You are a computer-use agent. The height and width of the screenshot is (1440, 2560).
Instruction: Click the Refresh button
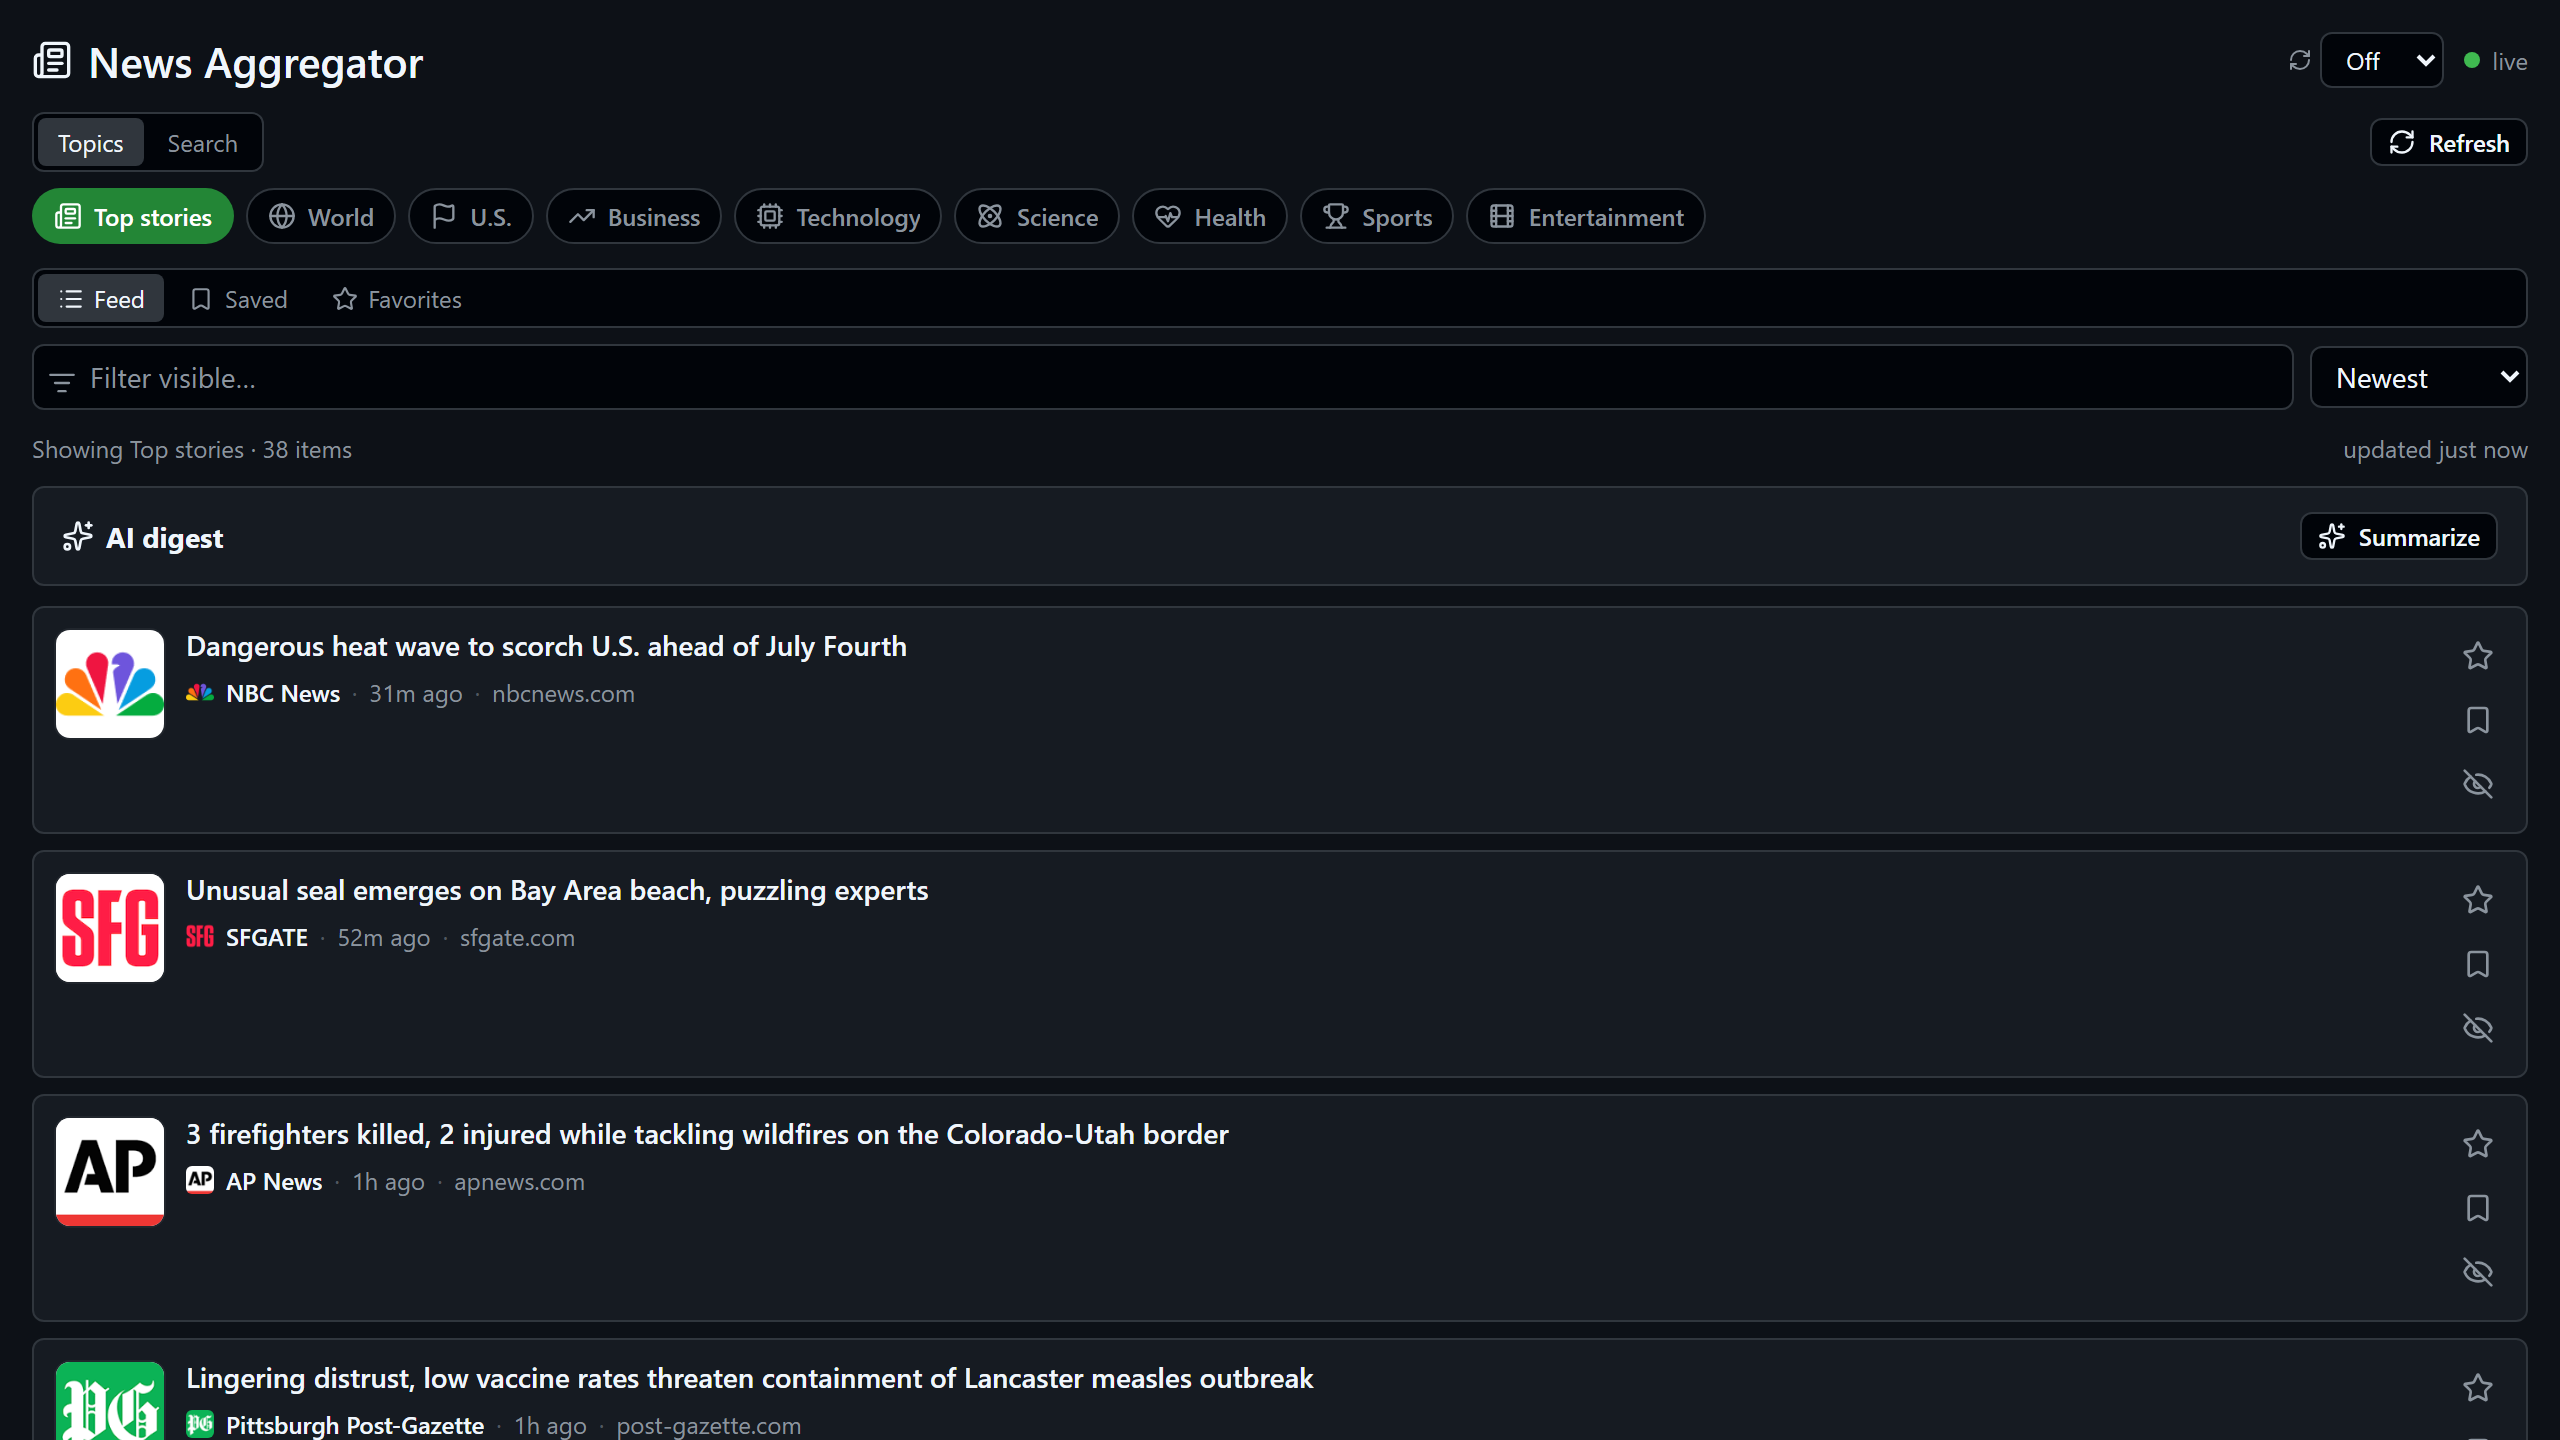coord(2448,143)
